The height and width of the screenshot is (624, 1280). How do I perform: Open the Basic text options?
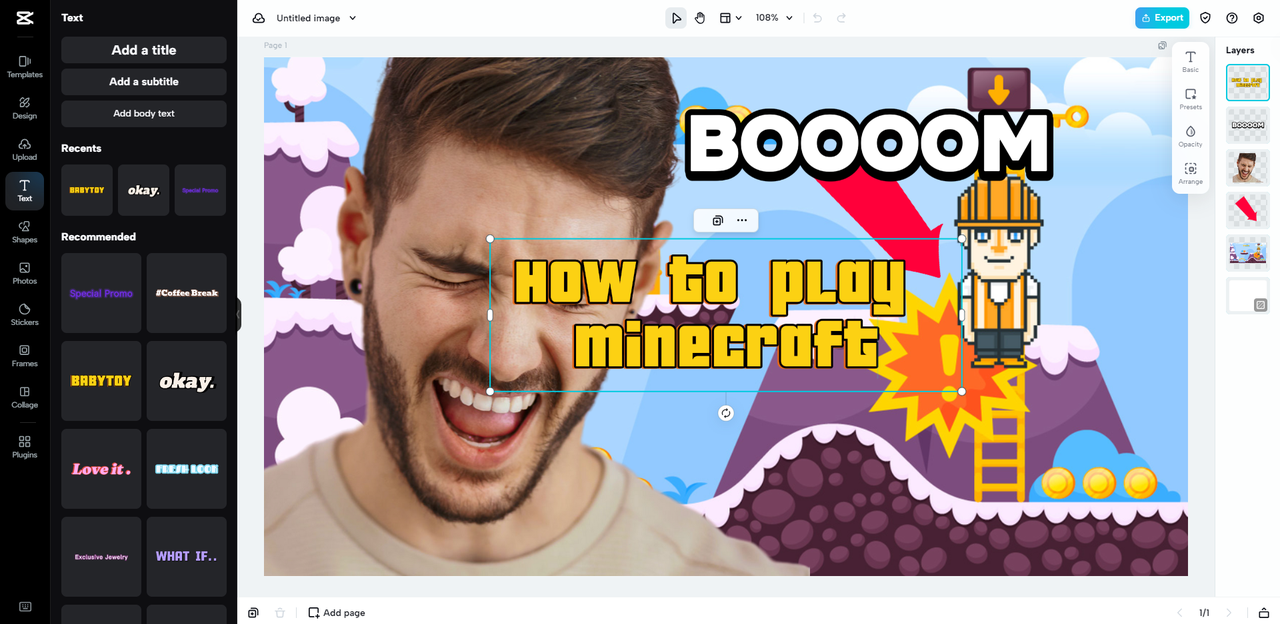point(1190,62)
